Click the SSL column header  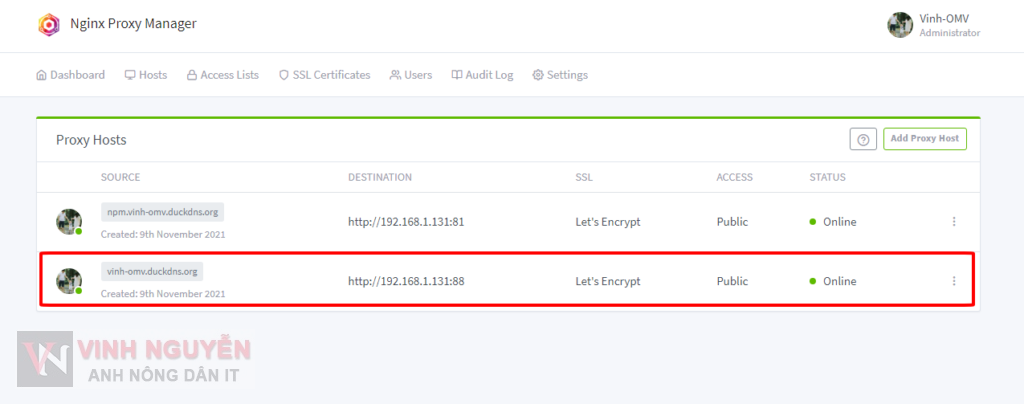pyautogui.click(x=584, y=178)
